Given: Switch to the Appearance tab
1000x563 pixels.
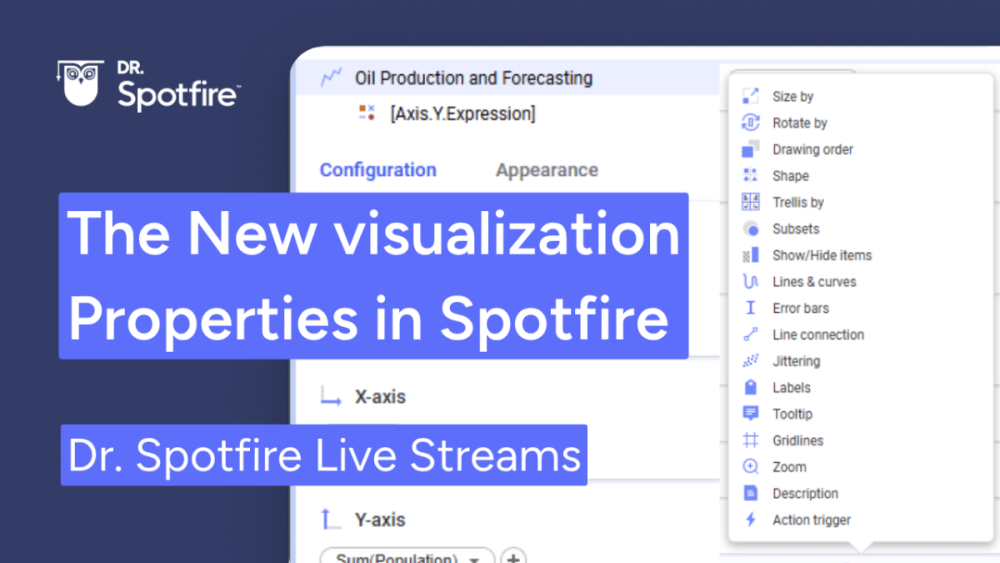Looking at the screenshot, I should click(x=547, y=170).
